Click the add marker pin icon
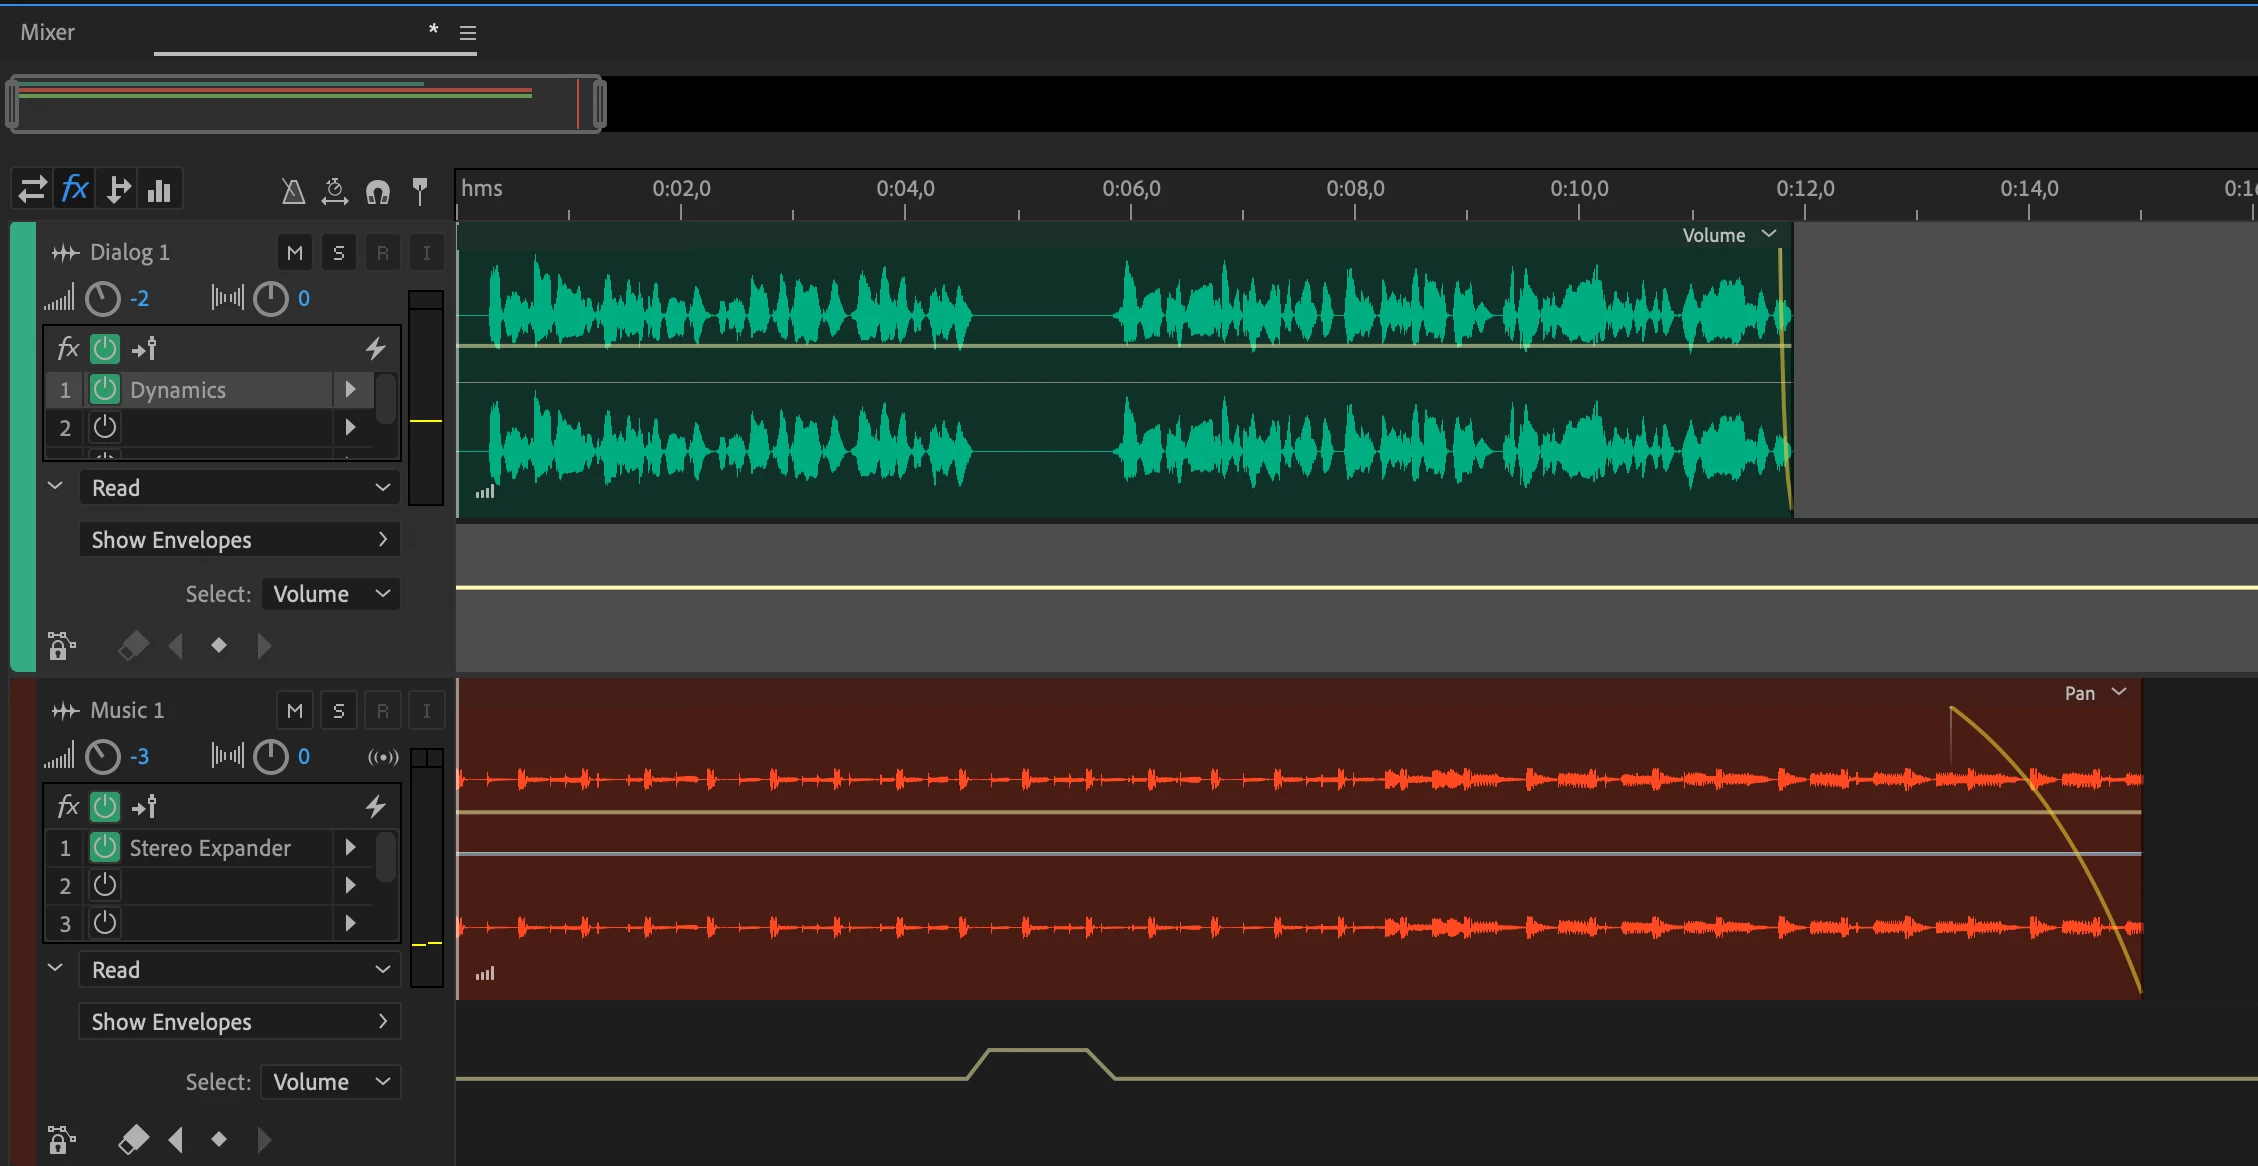The height and width of the screenshot is (1166, 2258). [420, 190]
